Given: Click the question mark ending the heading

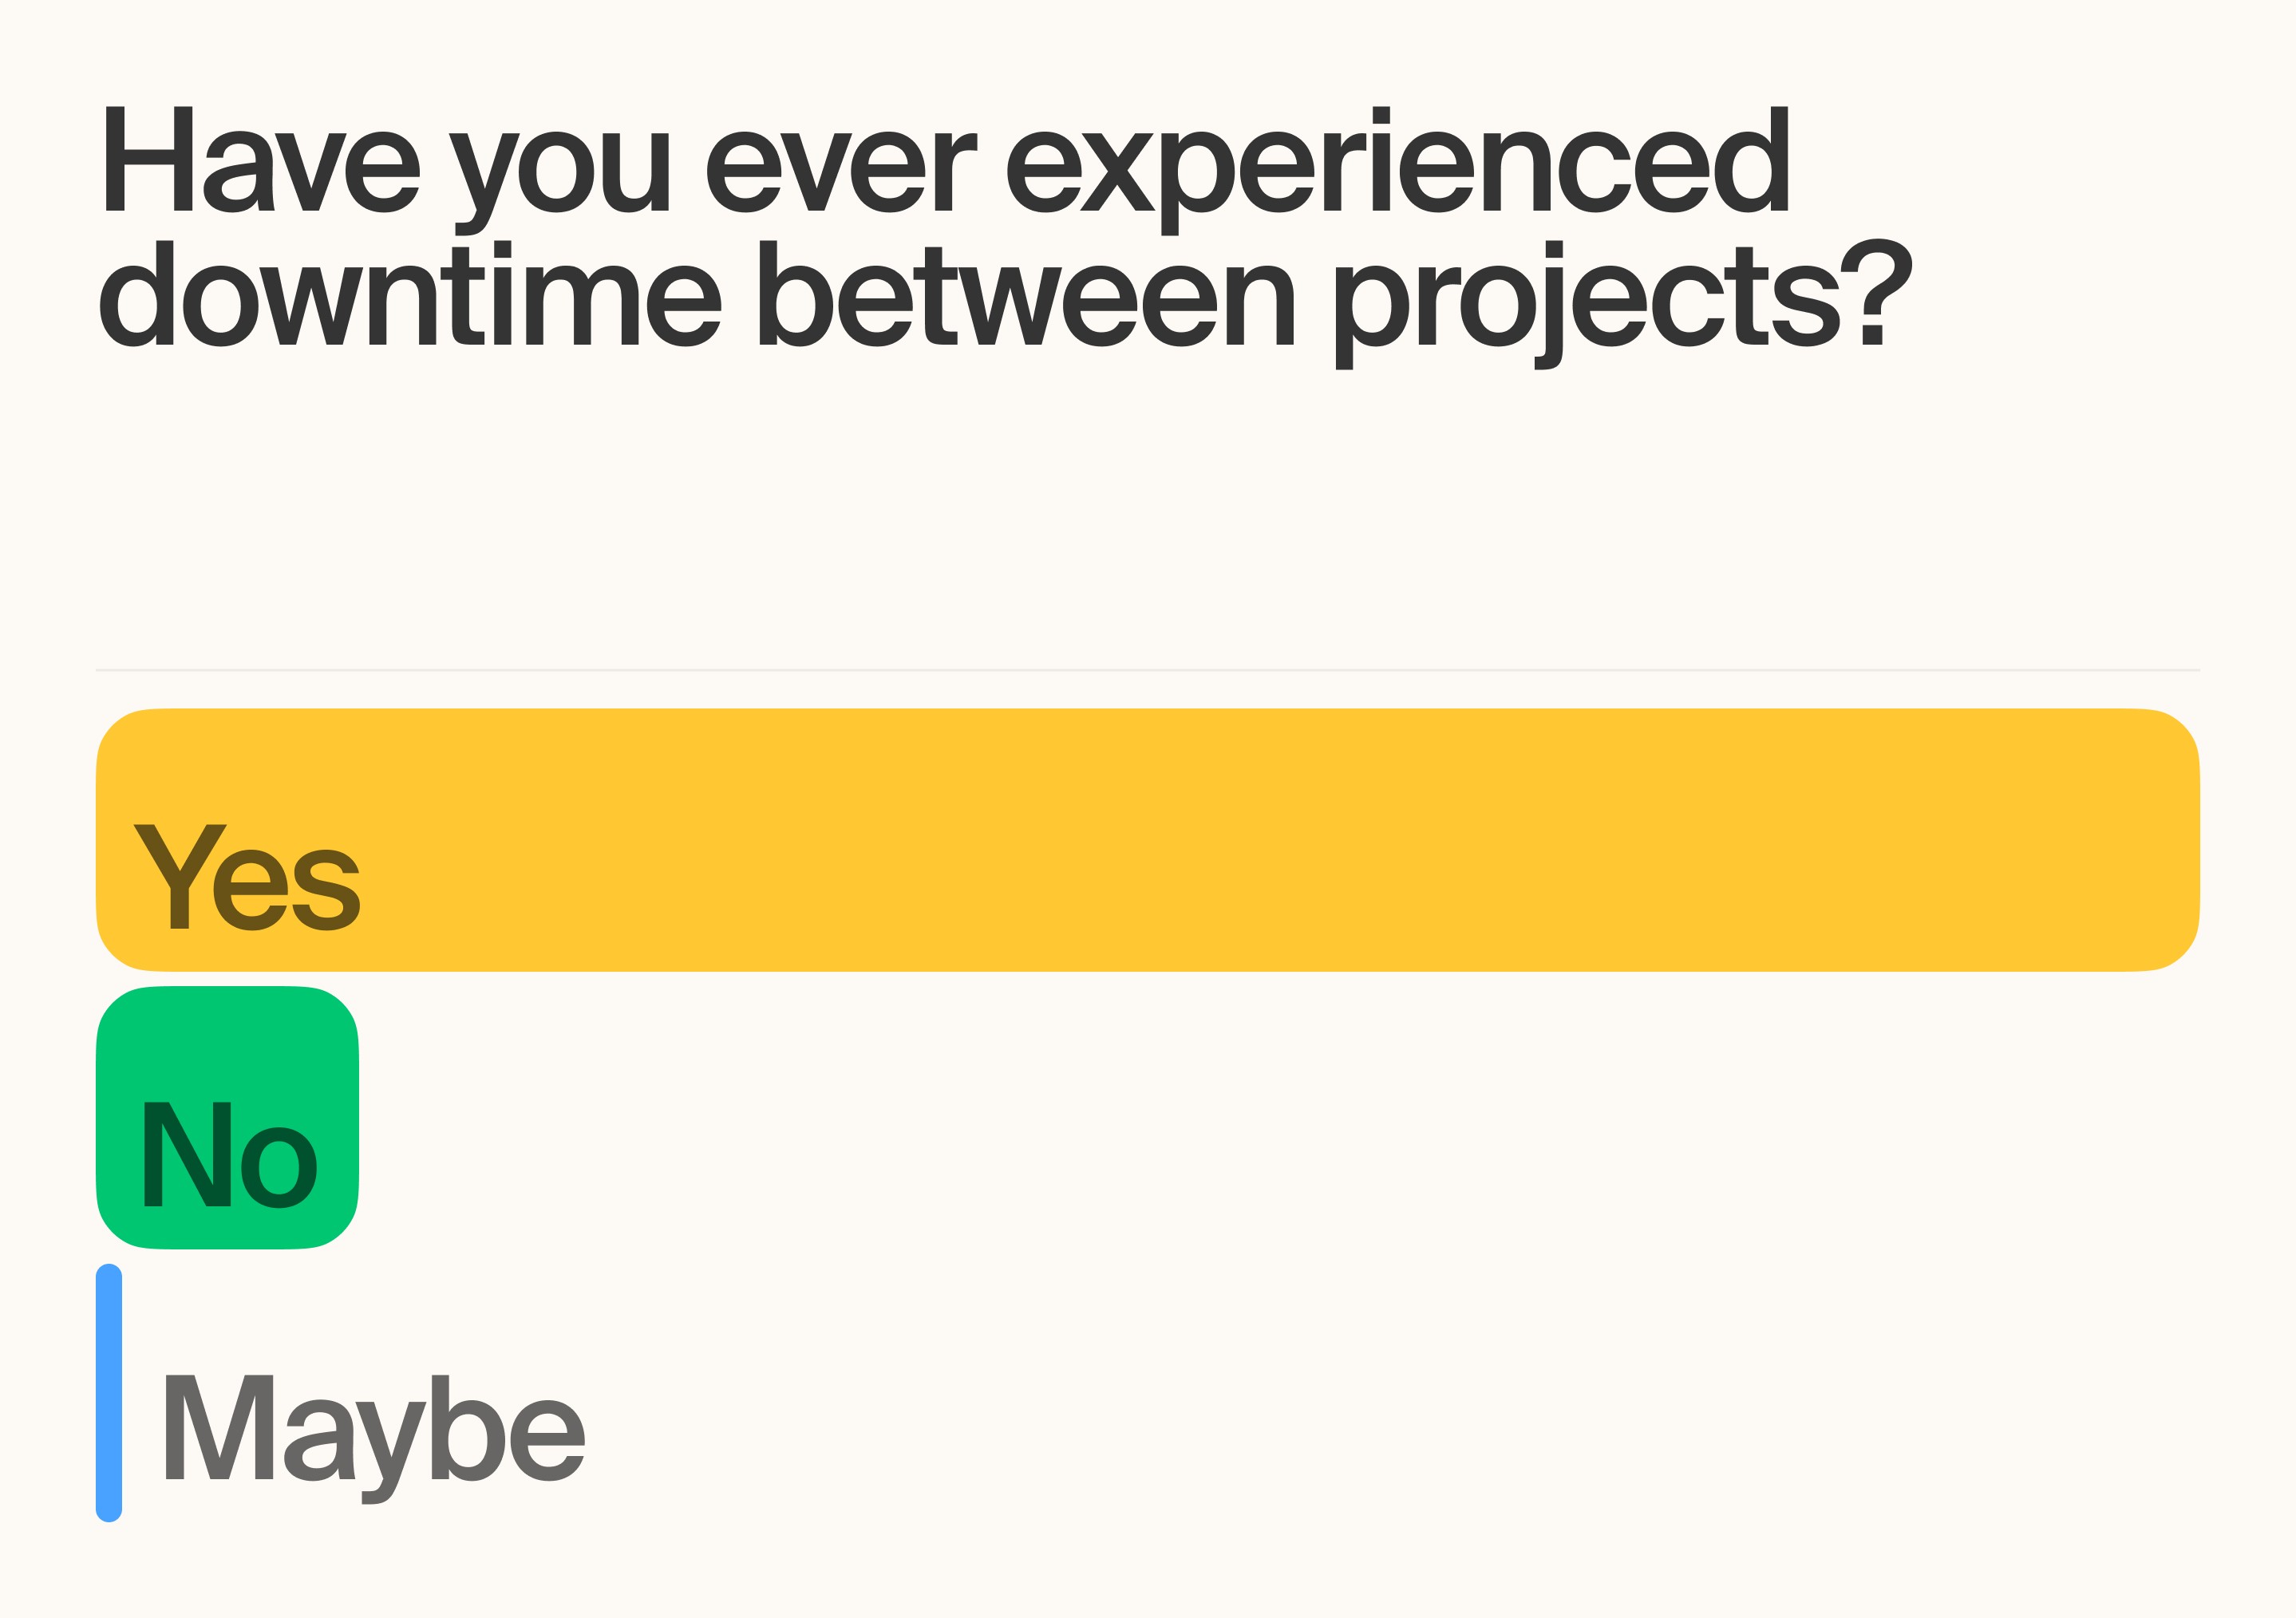Looking at the screenshot, I should coord(1876,292).
